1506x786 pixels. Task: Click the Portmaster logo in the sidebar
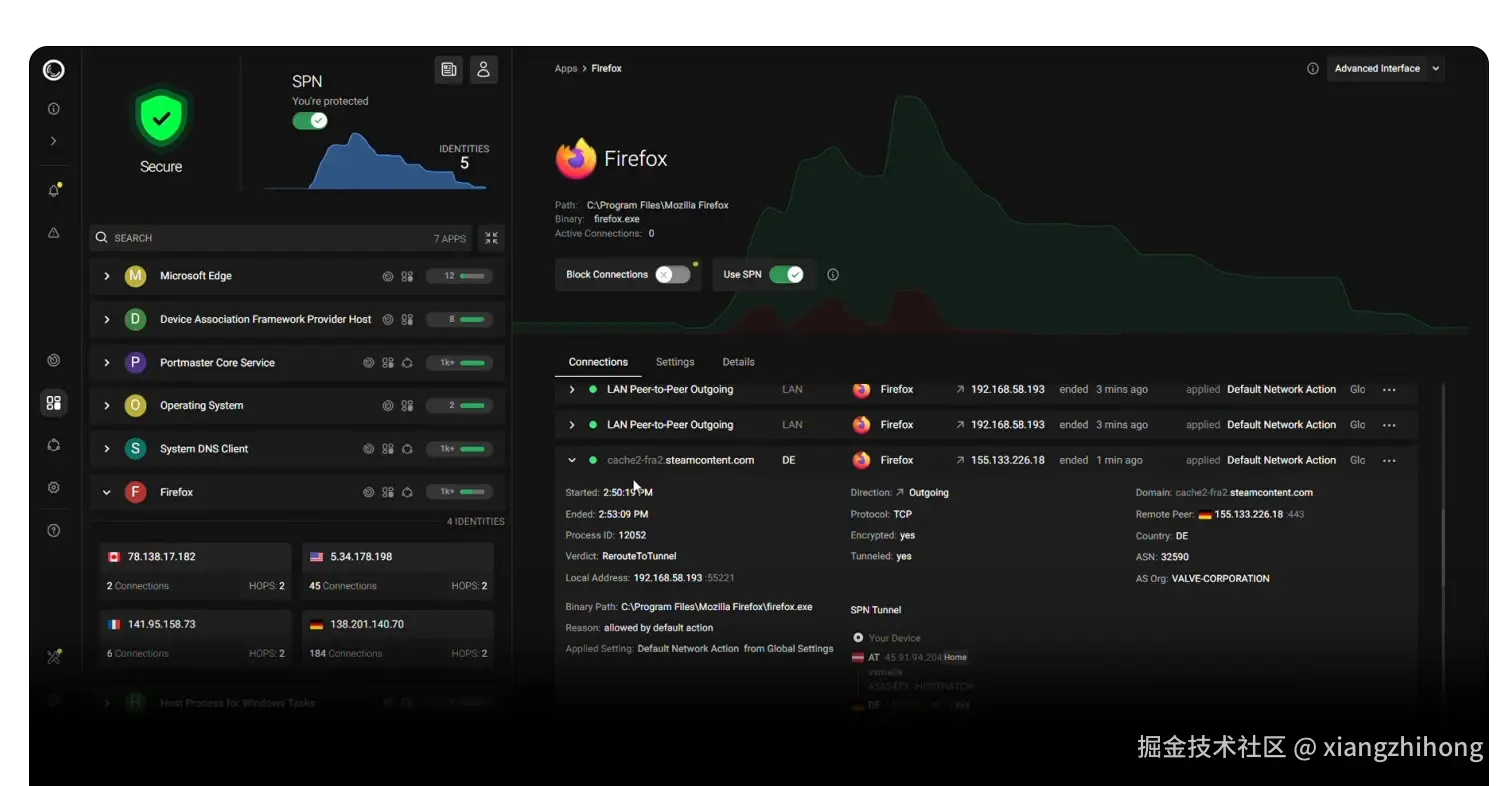[x=54, y=70]
